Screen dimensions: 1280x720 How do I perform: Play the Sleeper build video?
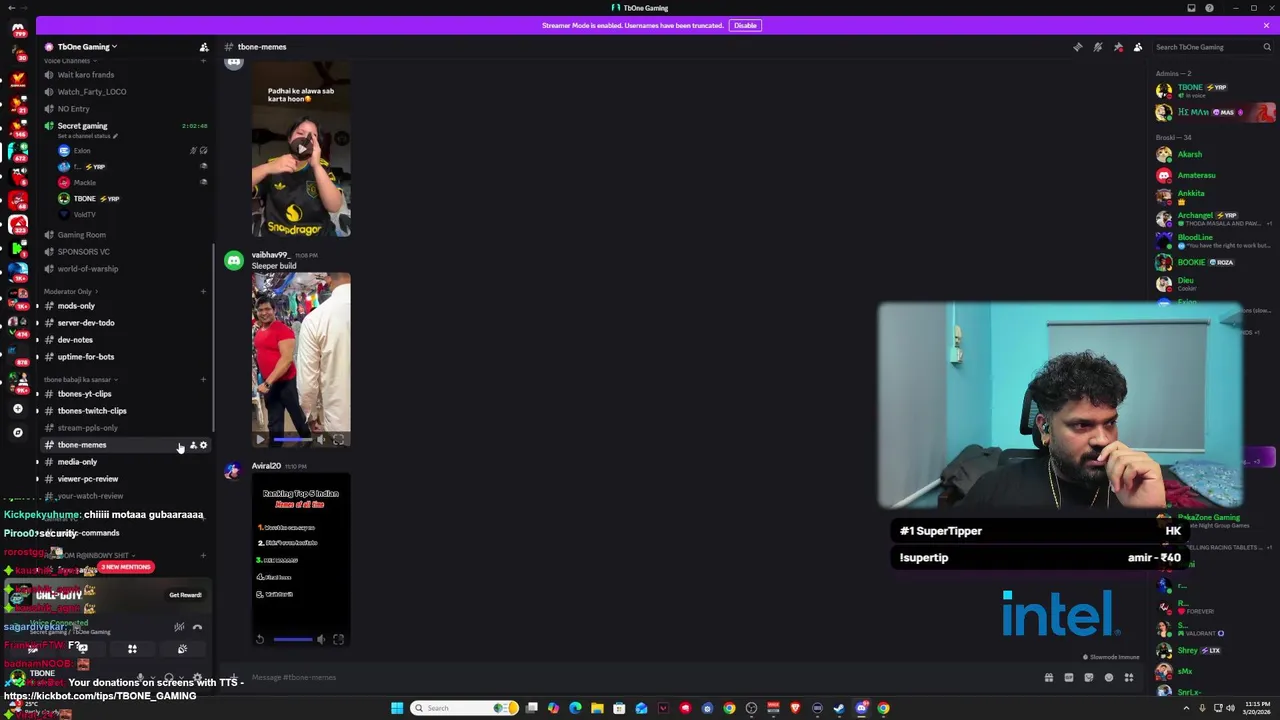coord(260,439)
